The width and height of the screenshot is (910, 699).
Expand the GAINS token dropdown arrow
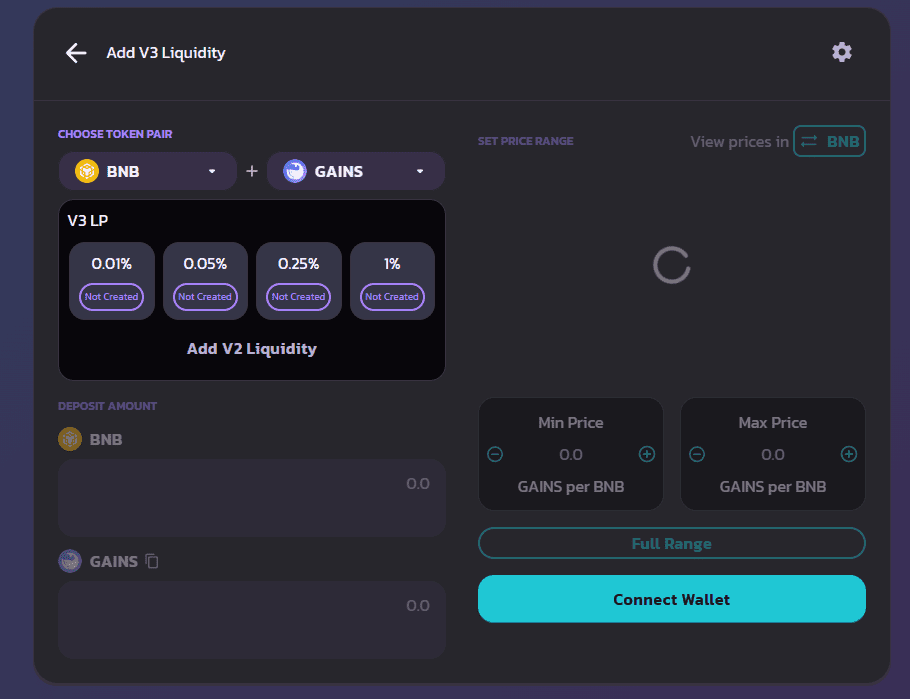click(420, 171)
